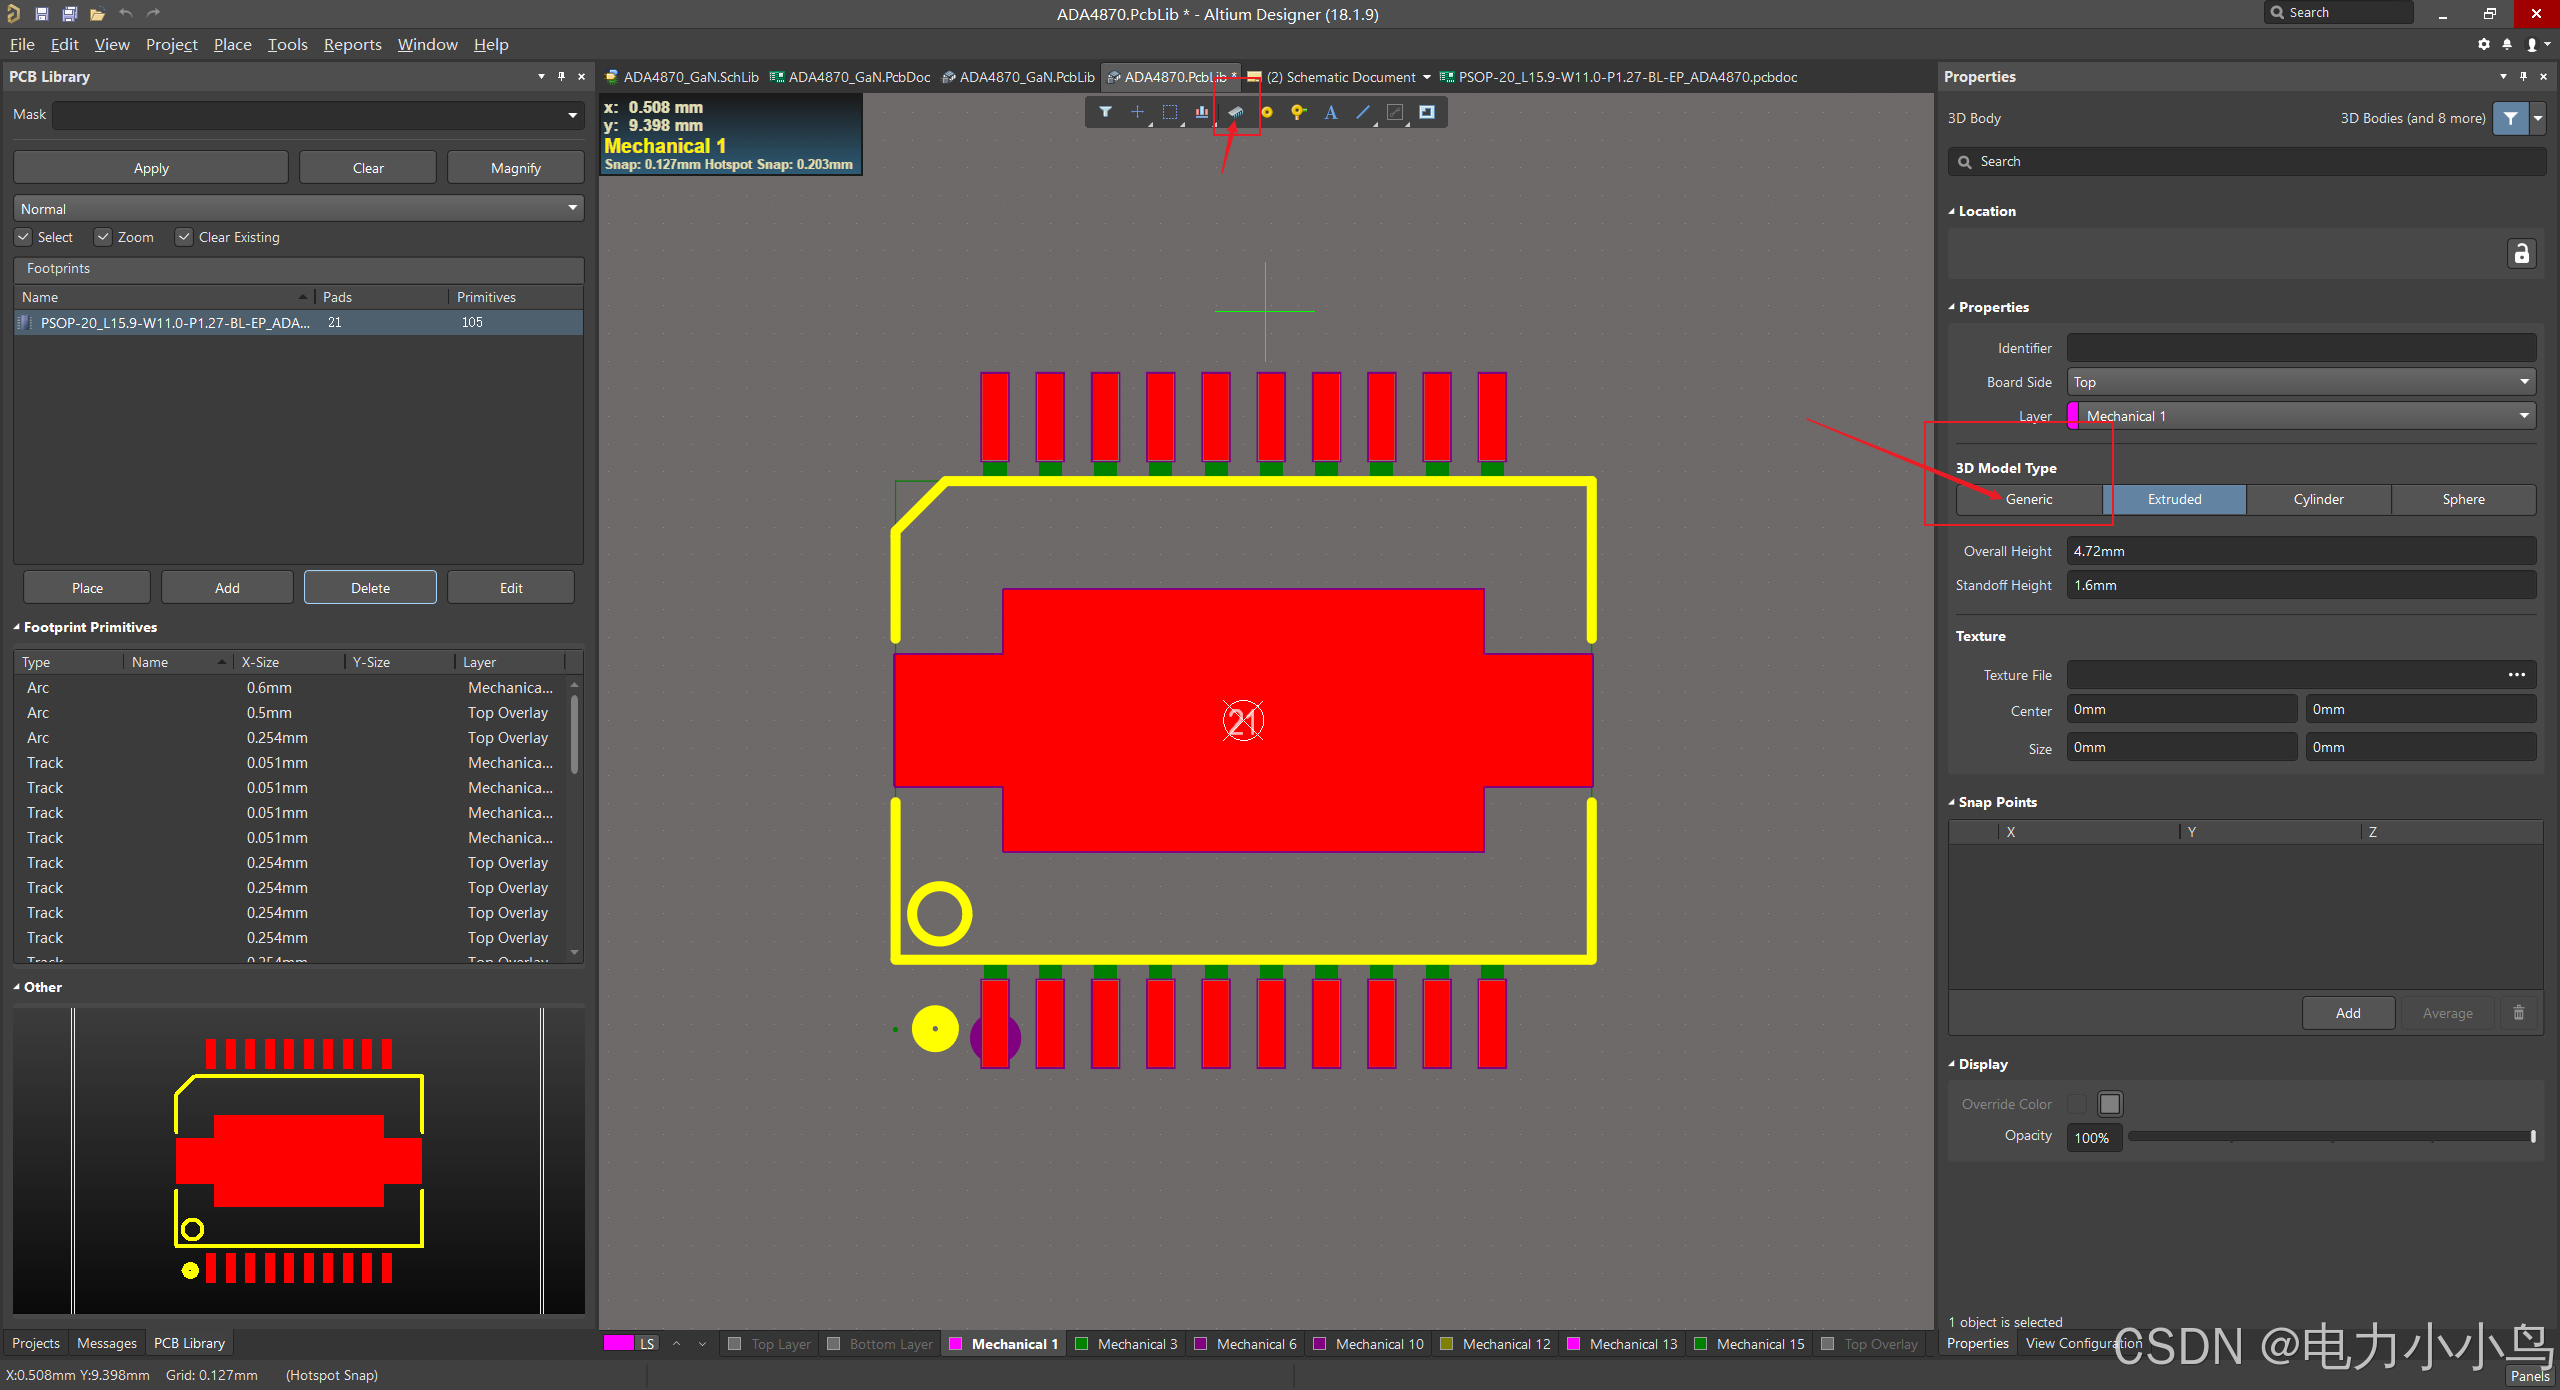Screen dimensions: 2560x1390
Task: Select the Place Pad yellow ring tool
Action: (x=1267, y=112)
